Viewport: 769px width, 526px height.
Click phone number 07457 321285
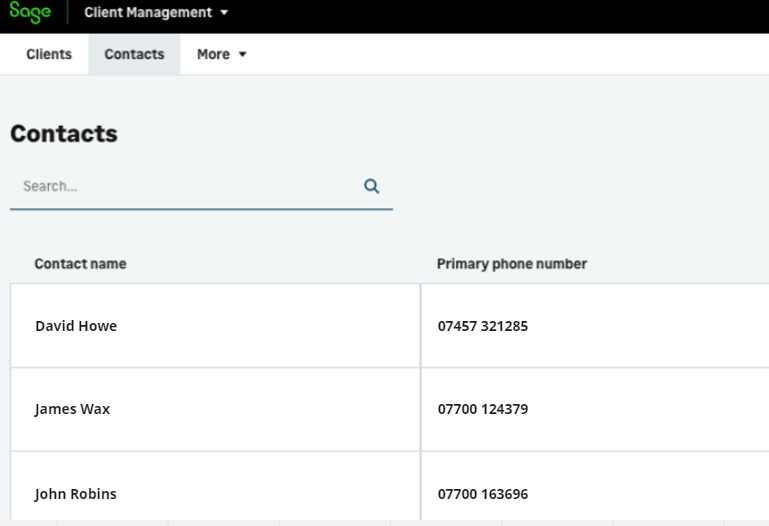(483, 326)
